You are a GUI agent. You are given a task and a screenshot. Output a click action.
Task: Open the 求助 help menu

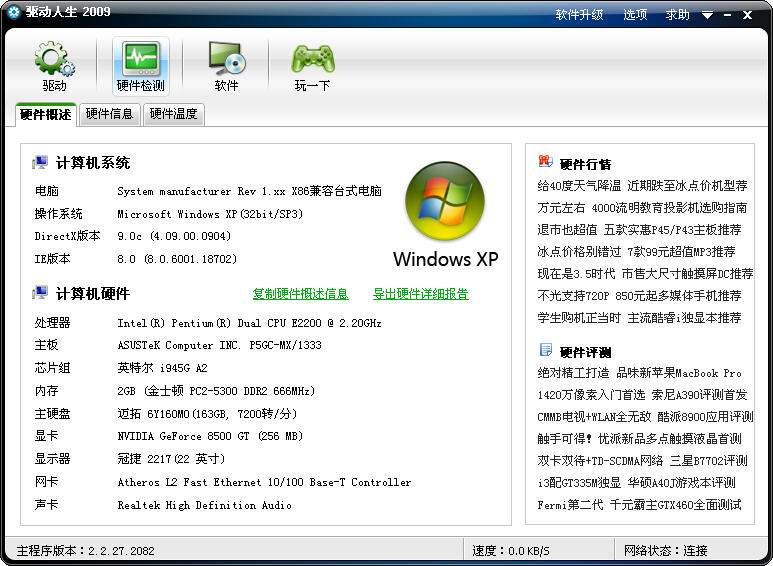[x=678, y=15]
